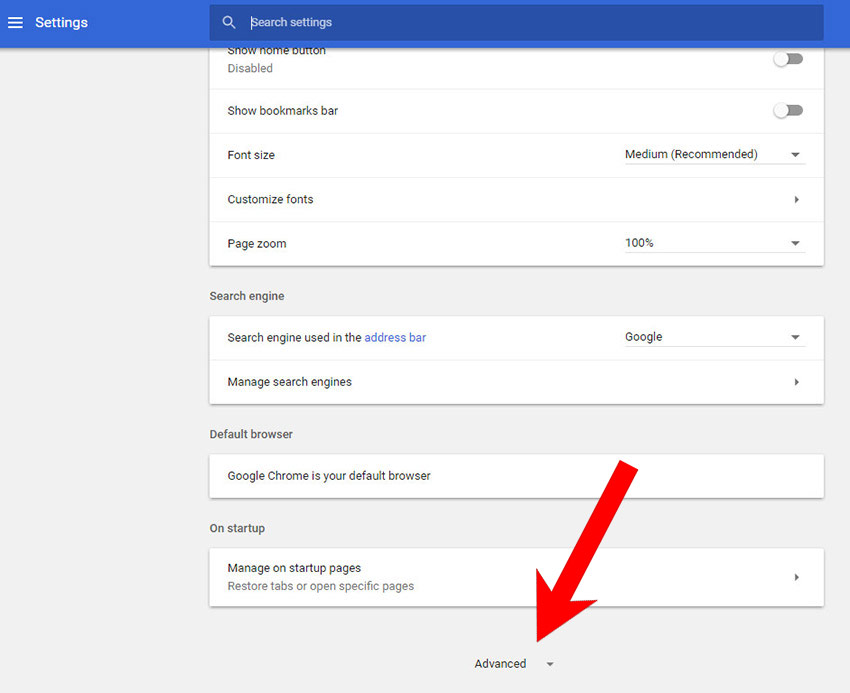Screen dimensions: 850x693
Task: Click the Font size label
Action: [x=251, y=155]
